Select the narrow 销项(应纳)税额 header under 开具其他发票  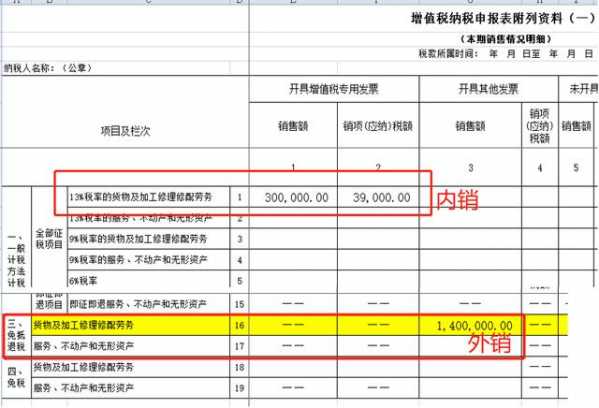(540, 126)
